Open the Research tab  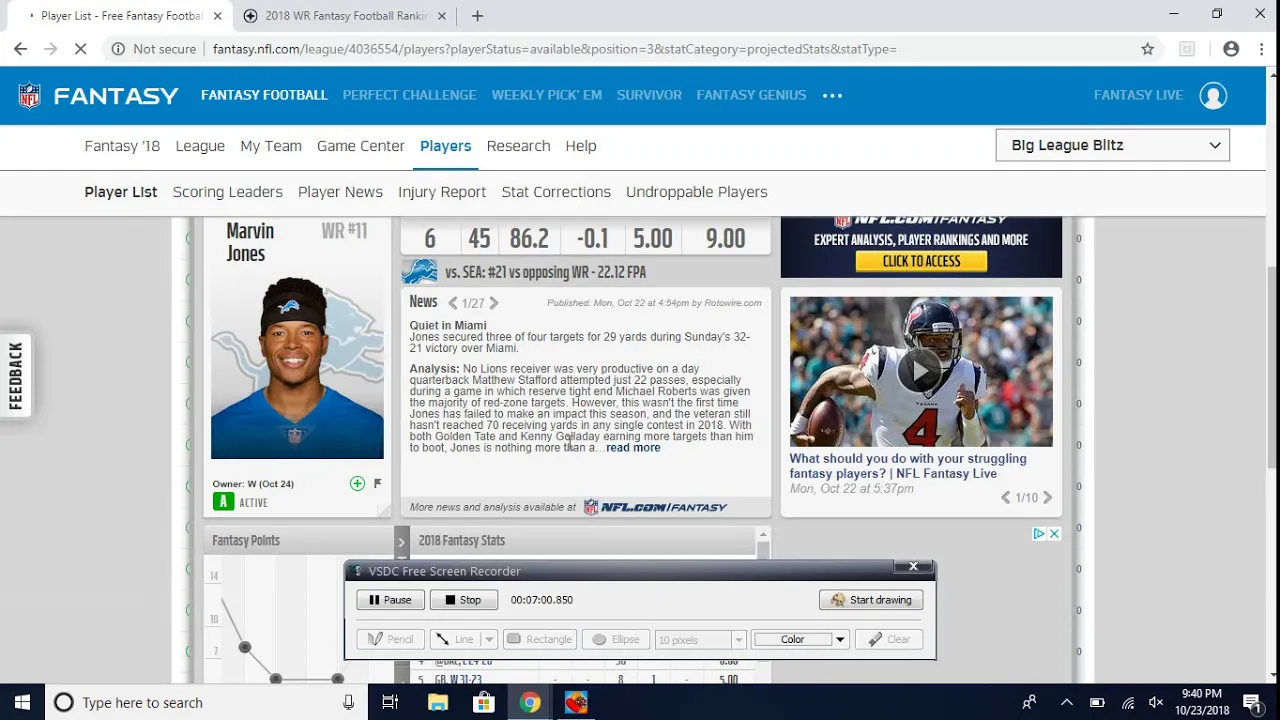pos(518,146)
